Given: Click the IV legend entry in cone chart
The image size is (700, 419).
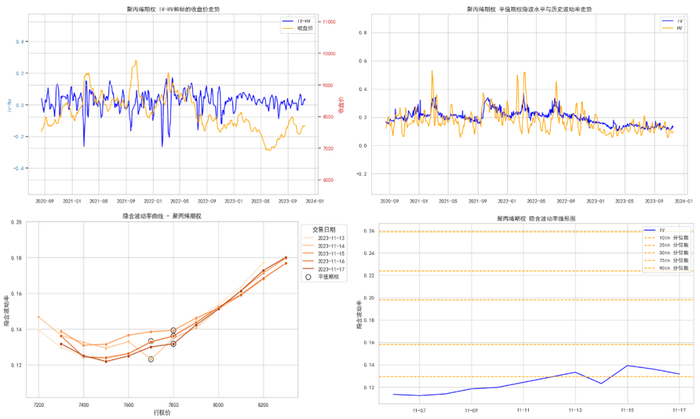Looking at the screenshot, I should pos(654,230).
